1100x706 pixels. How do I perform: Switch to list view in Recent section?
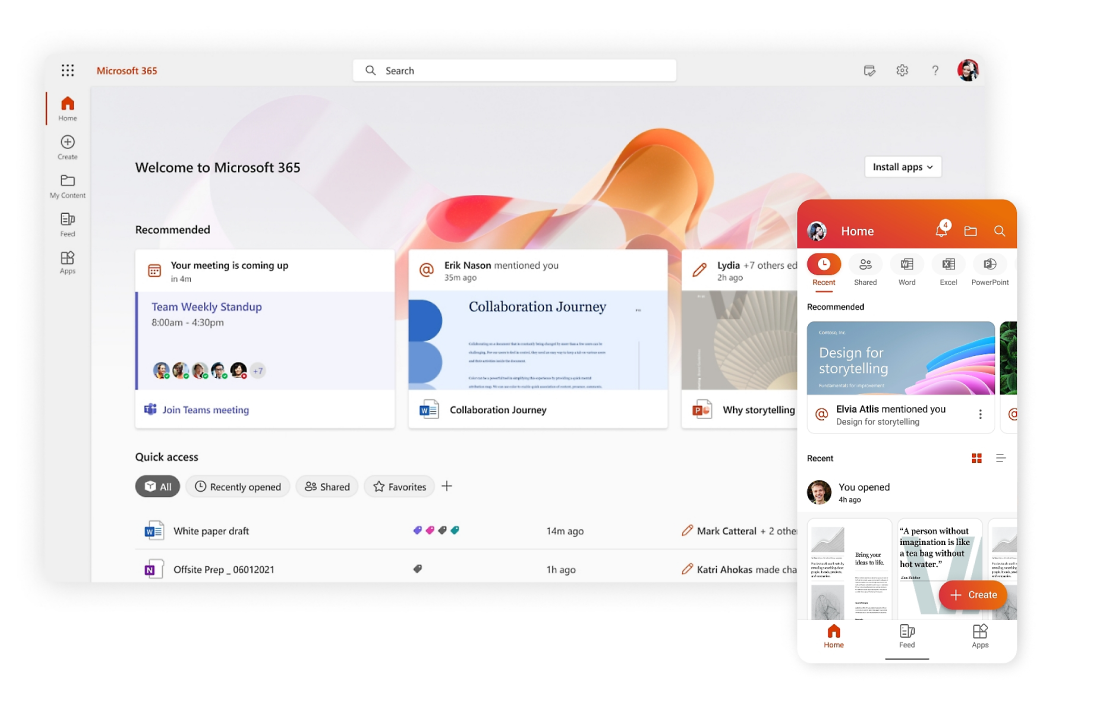(1000, 458)
